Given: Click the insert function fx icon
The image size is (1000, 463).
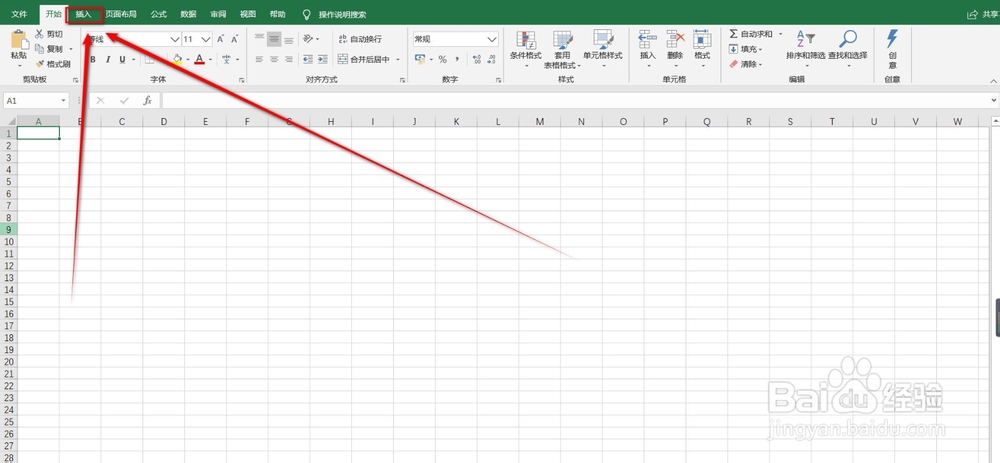Looking at the screenshot, I should 147,101.
